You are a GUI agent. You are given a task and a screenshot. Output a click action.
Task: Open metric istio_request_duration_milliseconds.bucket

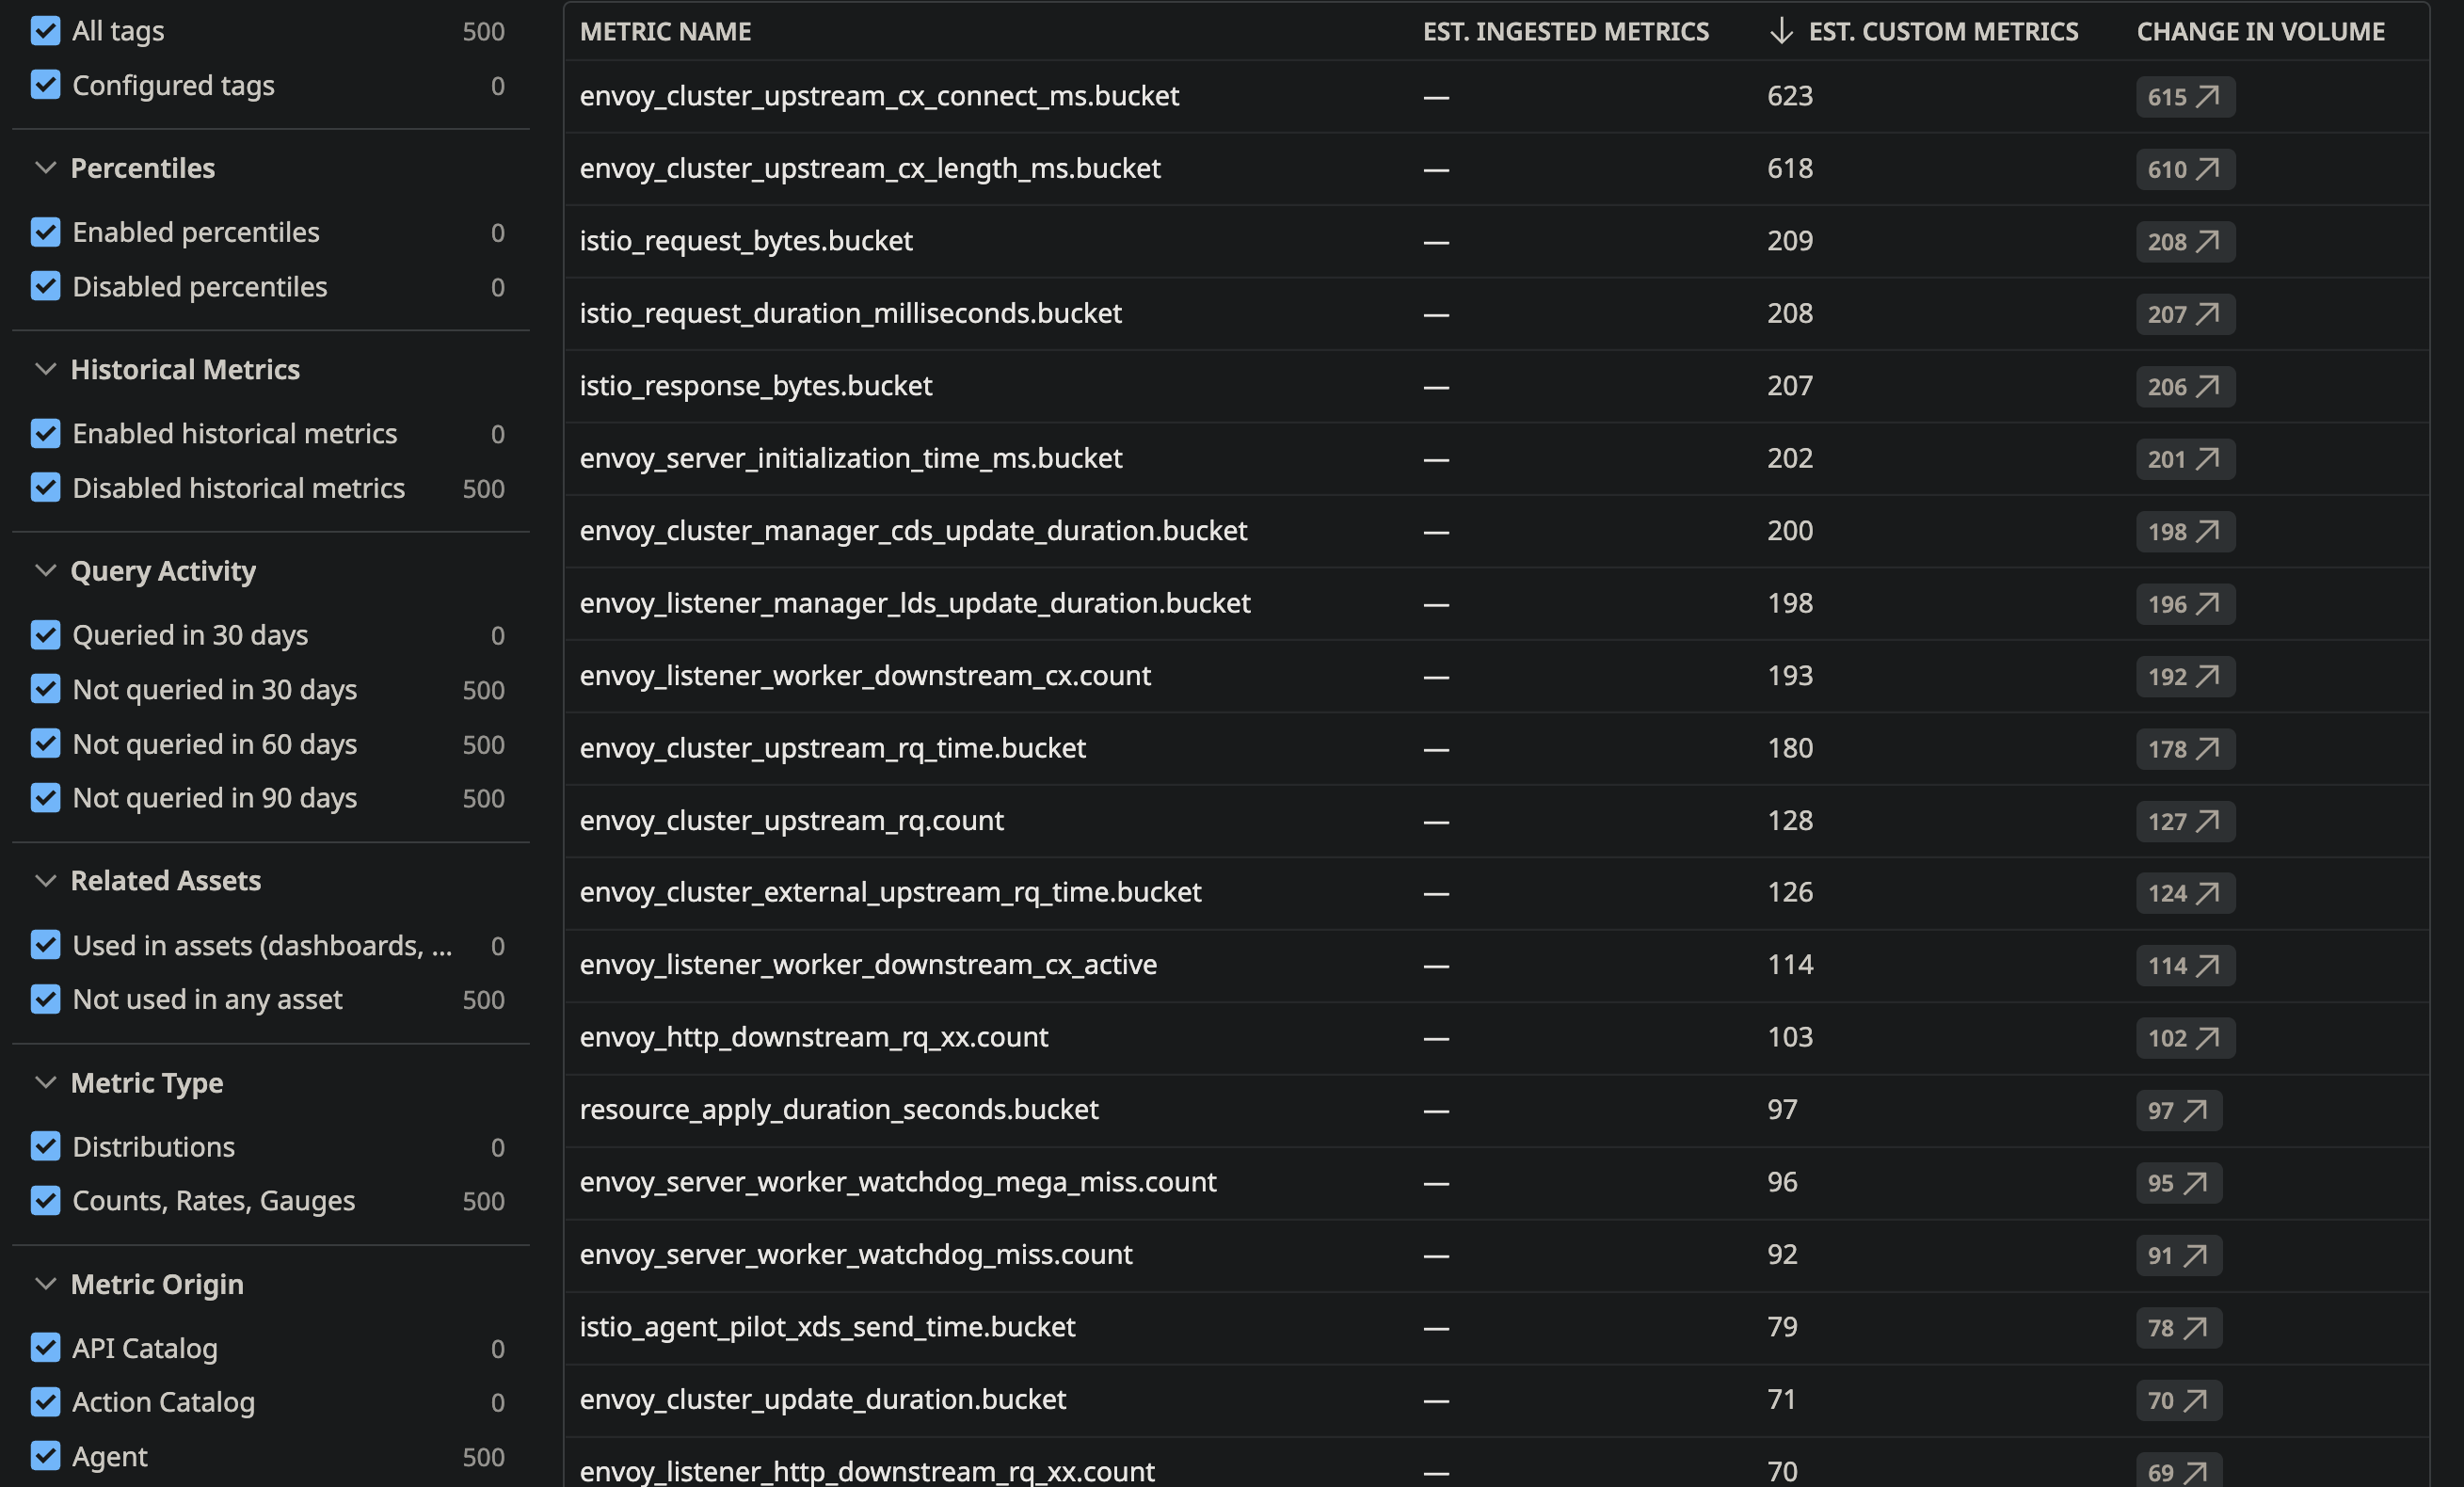[851, 313]
